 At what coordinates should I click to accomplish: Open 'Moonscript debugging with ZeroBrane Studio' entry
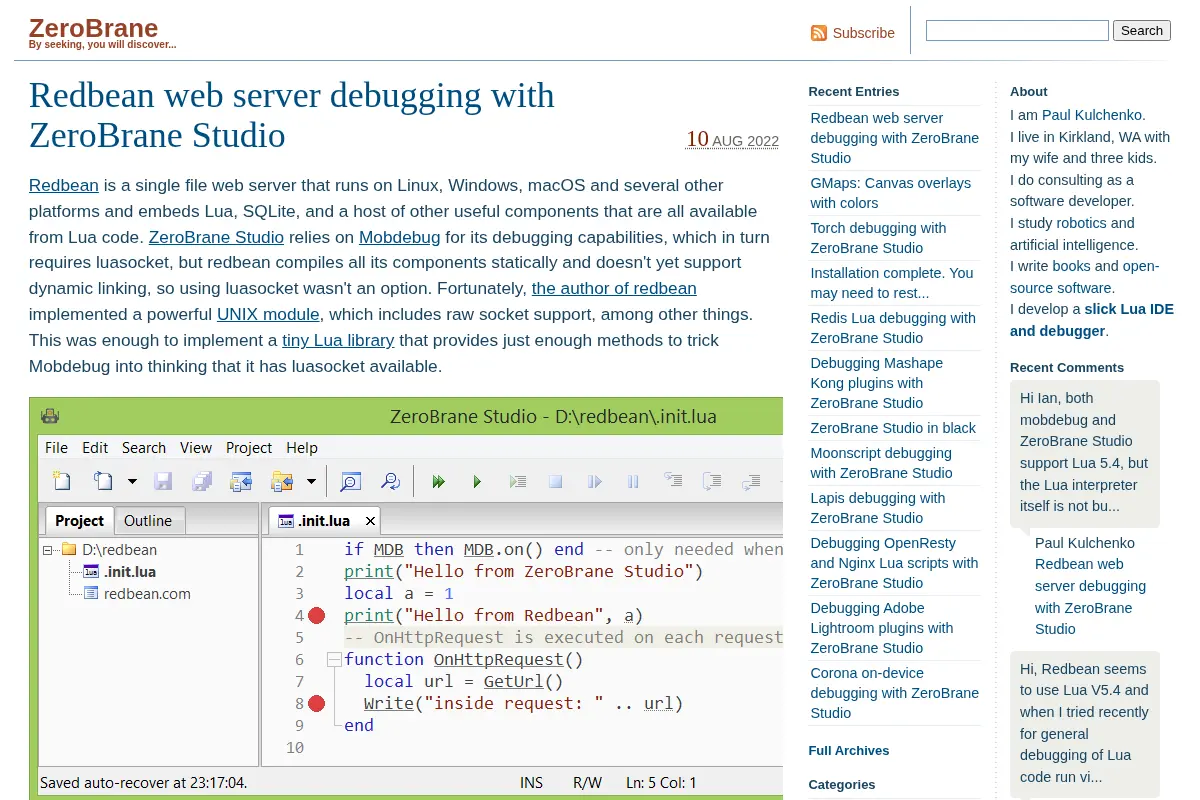point(881,463)
